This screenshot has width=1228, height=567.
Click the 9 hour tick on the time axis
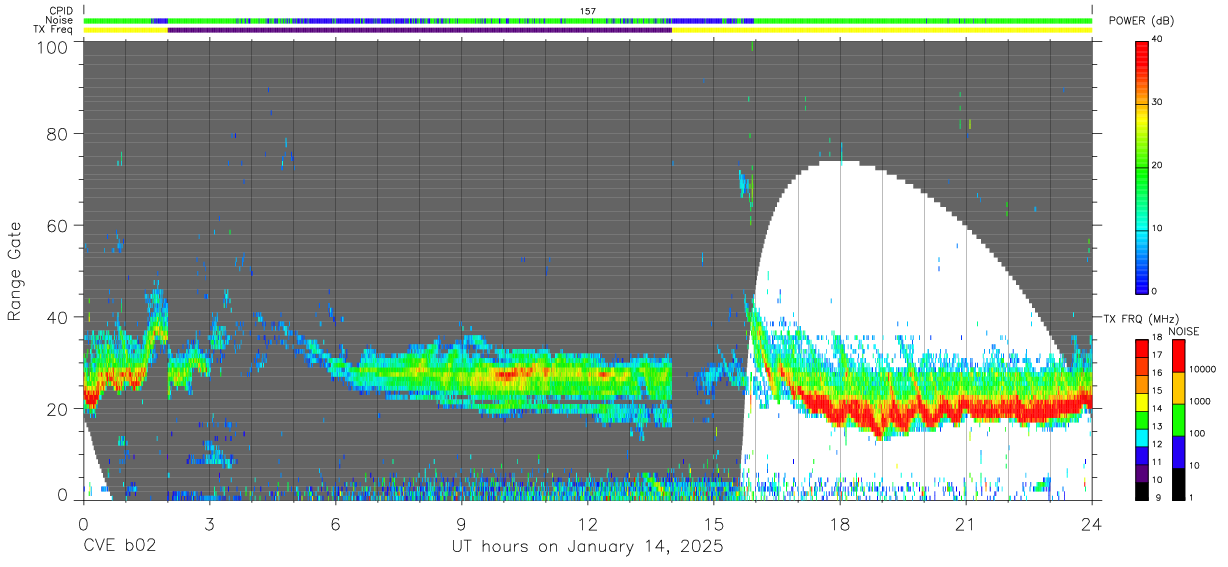tap(461, 523)
